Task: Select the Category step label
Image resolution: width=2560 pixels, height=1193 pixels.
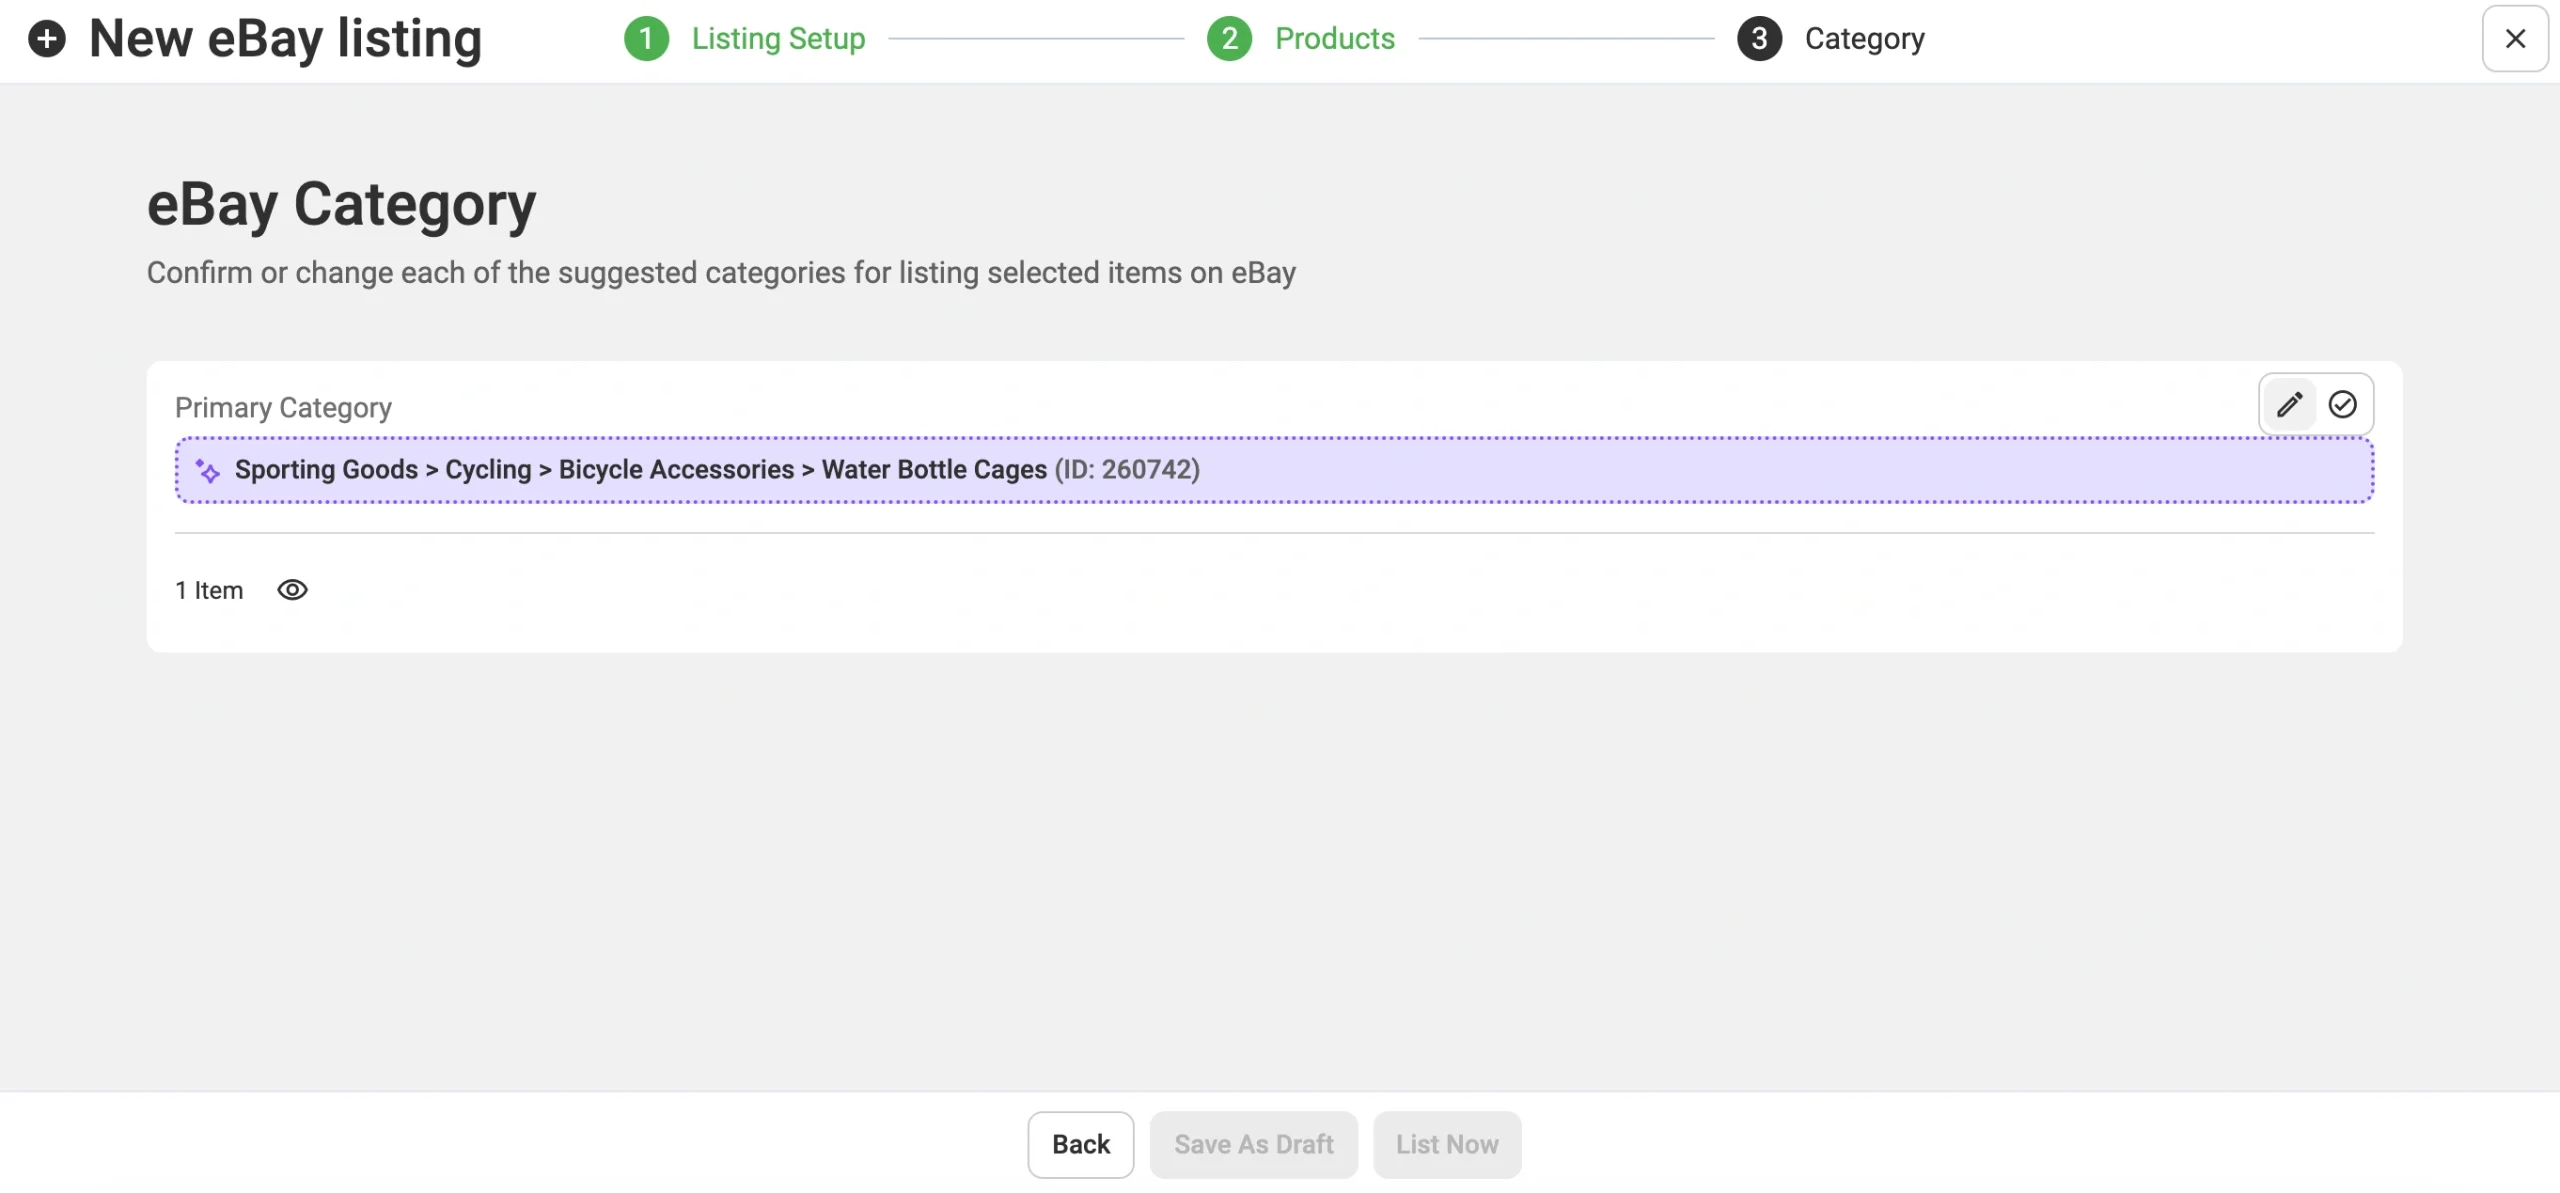Action: tap(1865, 38)
